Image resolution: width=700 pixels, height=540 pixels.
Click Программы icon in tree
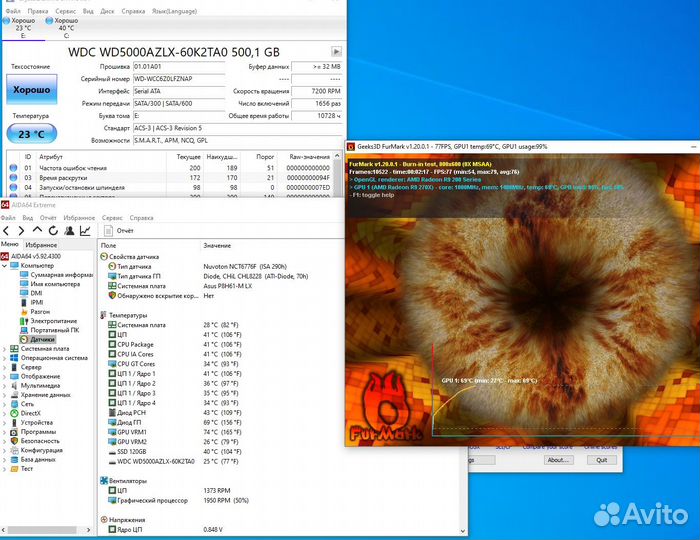point(14,432)
